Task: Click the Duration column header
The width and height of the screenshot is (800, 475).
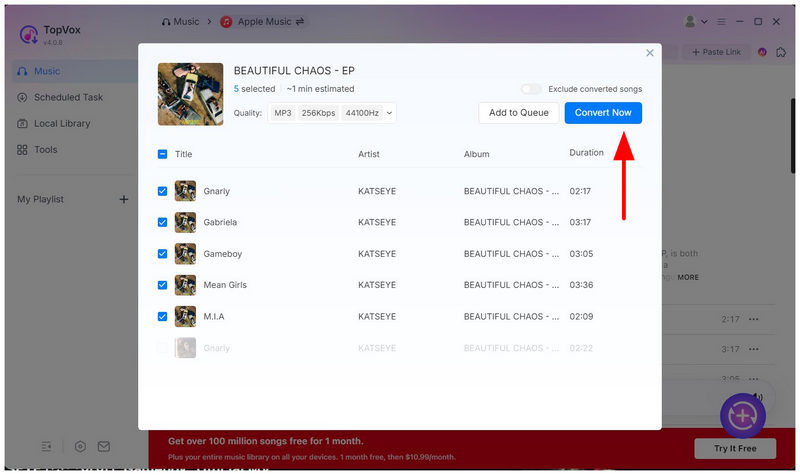Action: click(586, 153)
